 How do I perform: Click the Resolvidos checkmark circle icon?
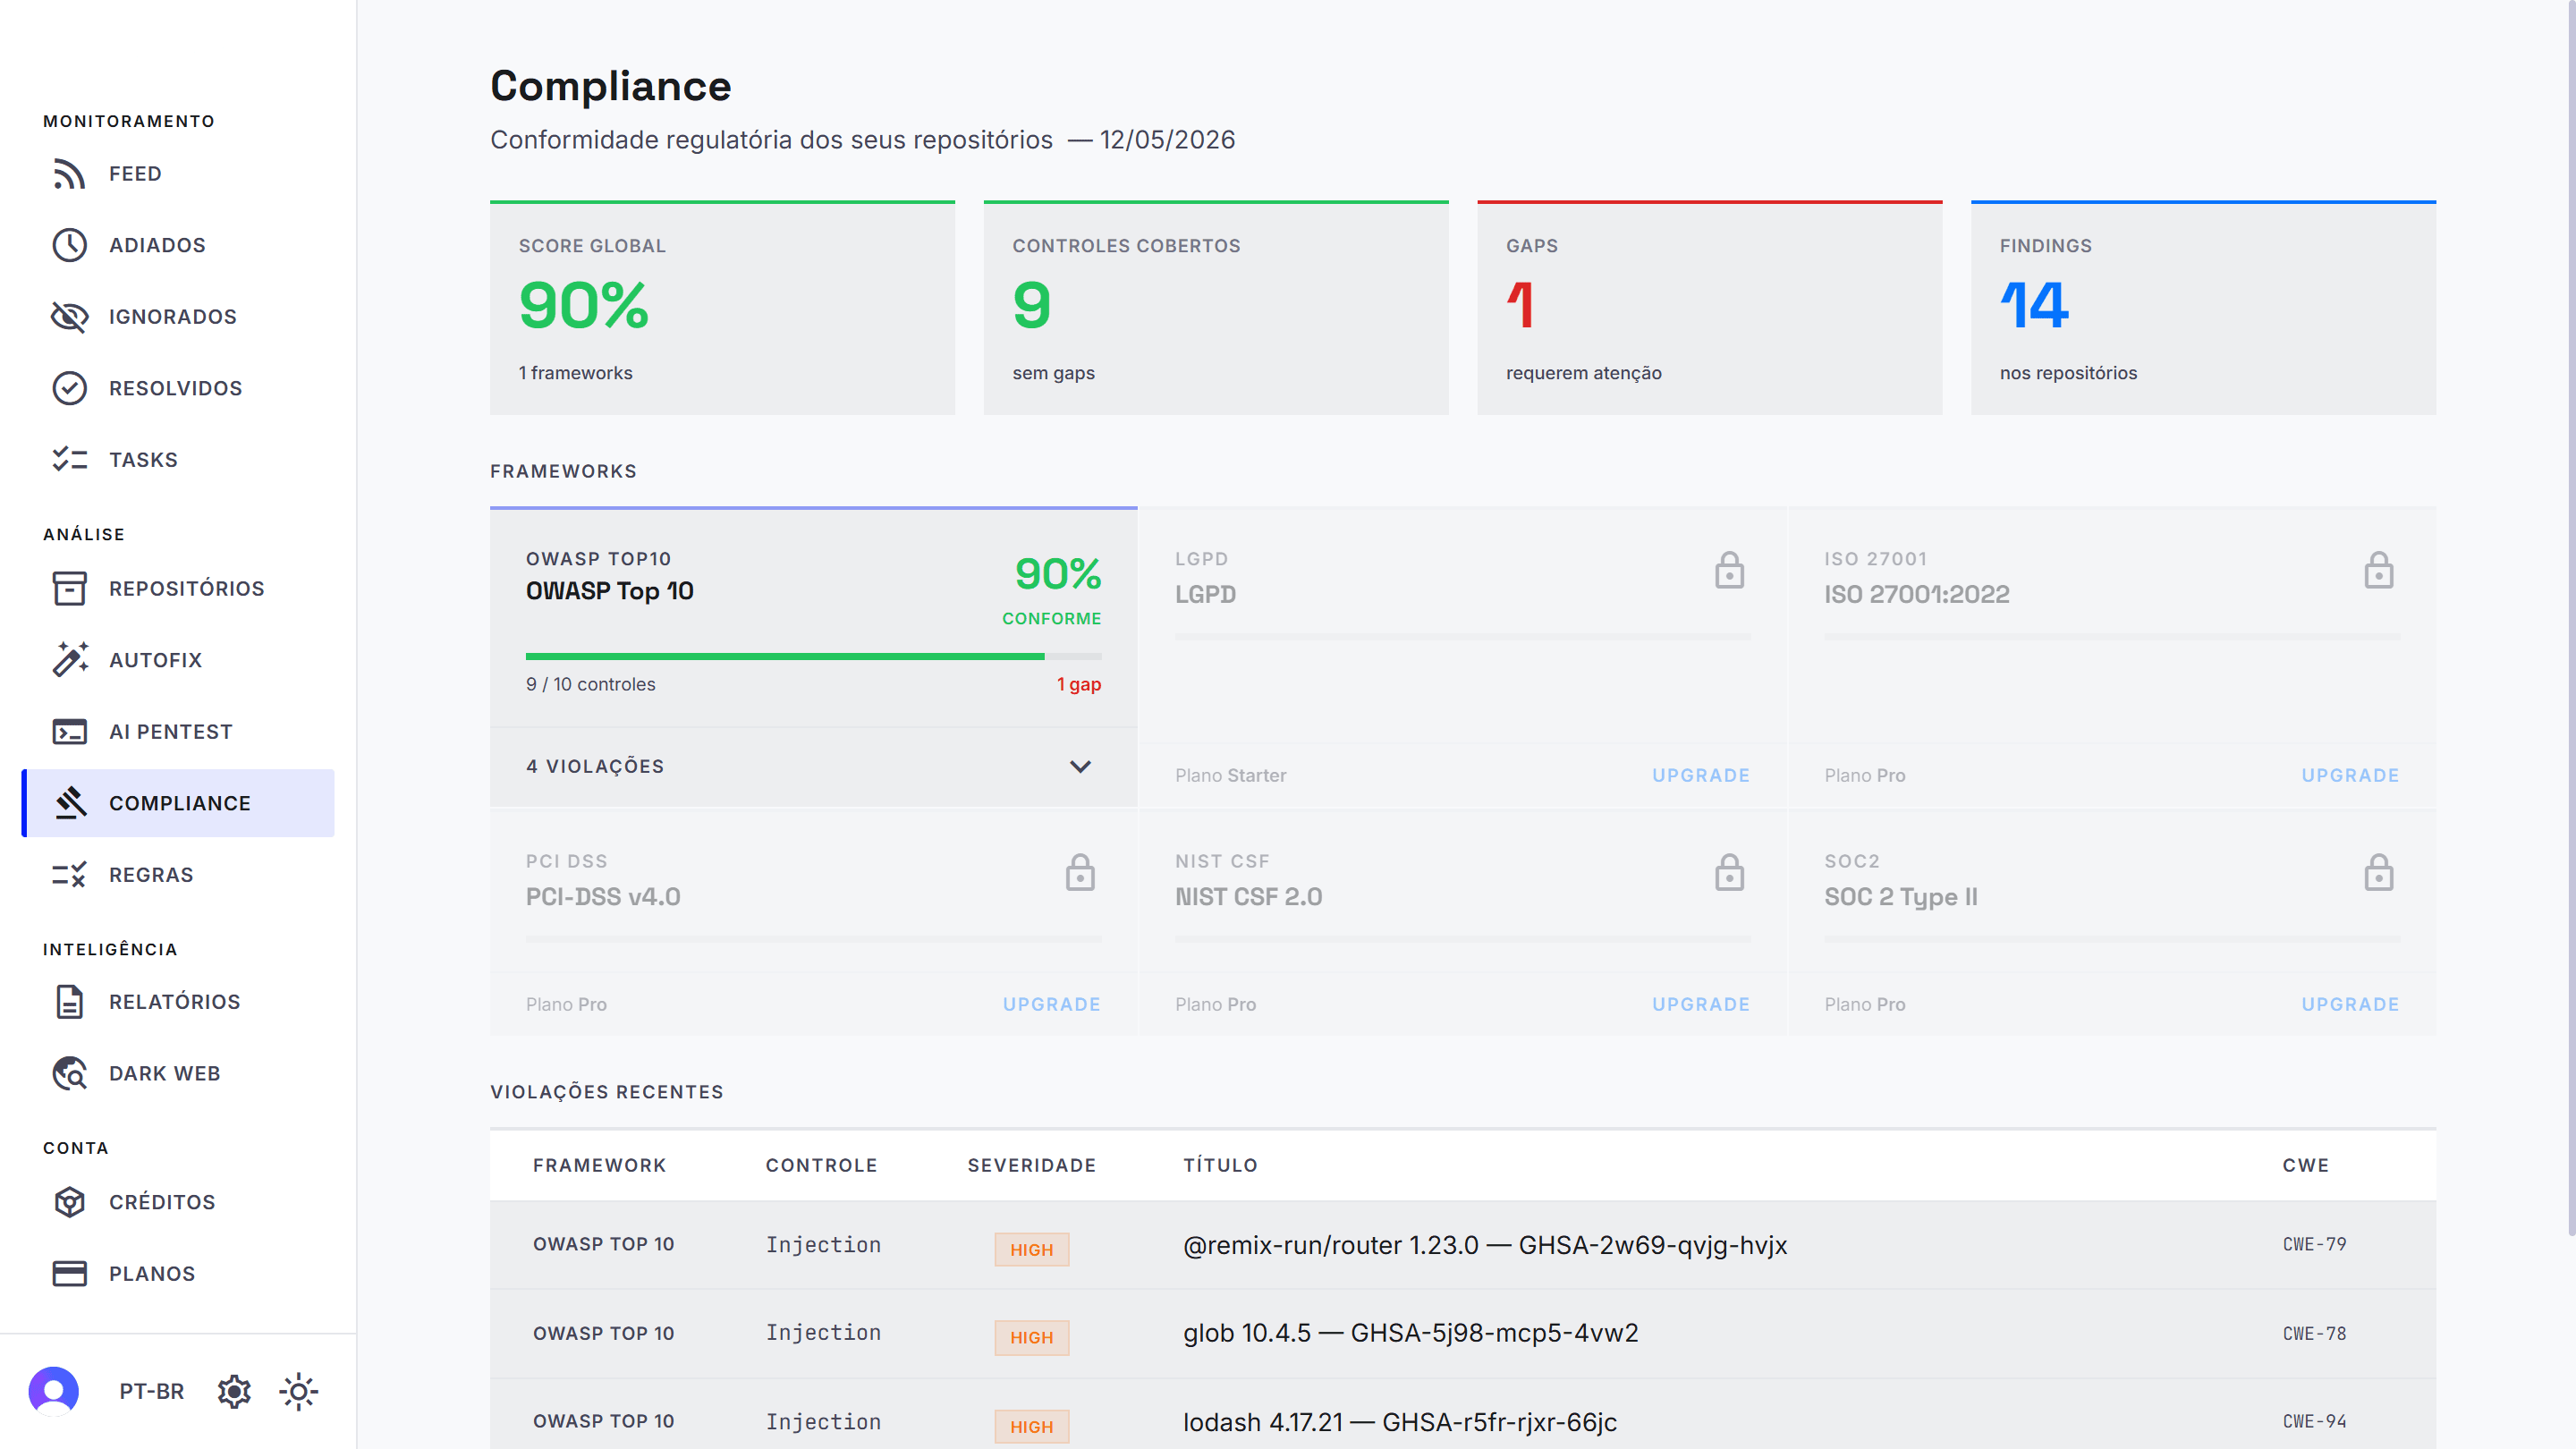(x=69, y=388)
